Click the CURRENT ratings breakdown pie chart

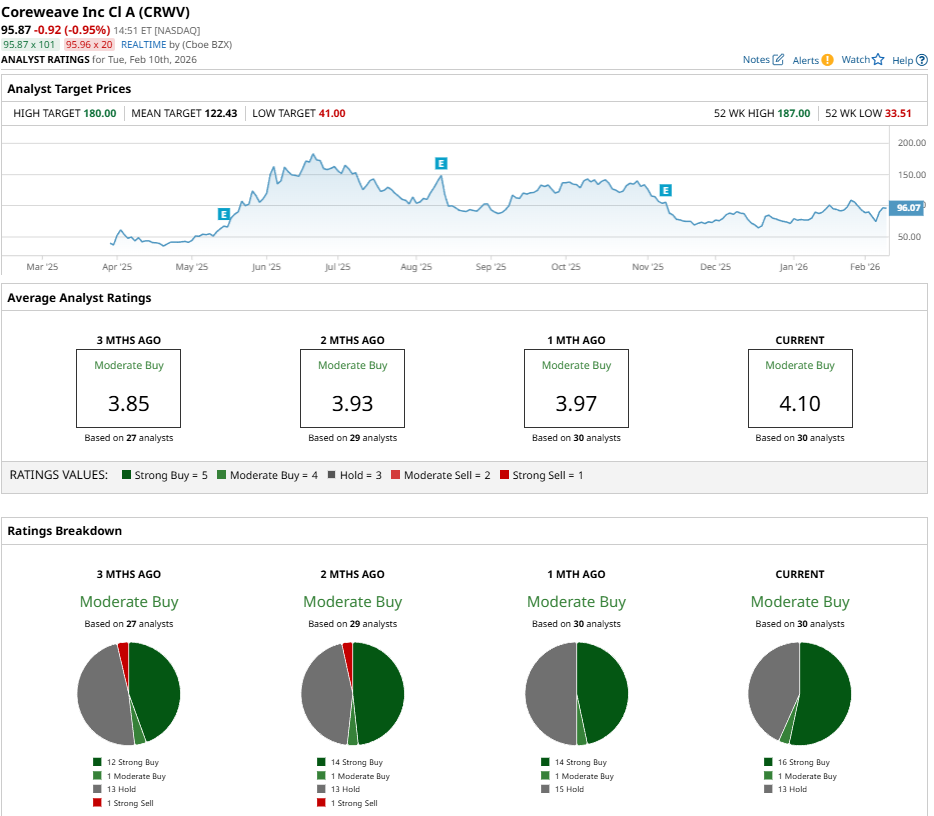[x=799, y=693]
